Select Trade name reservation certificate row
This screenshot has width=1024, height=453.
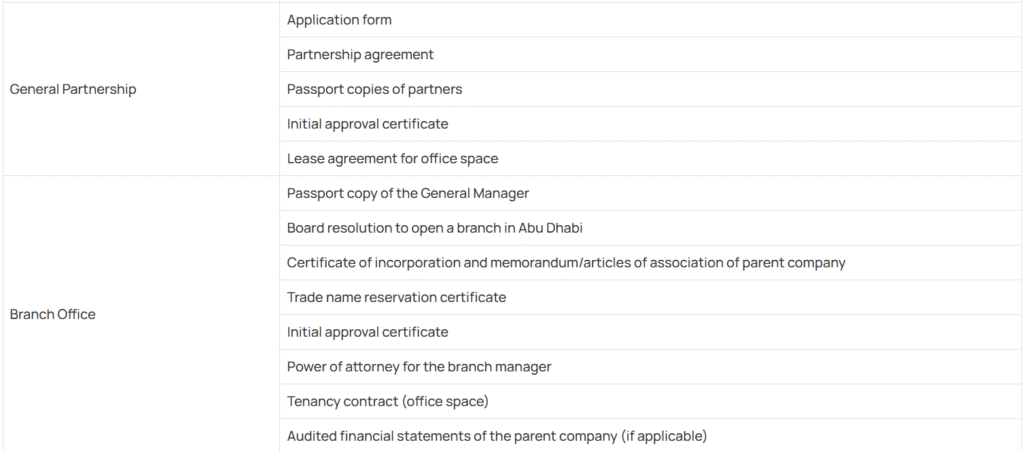pos(651,297)
